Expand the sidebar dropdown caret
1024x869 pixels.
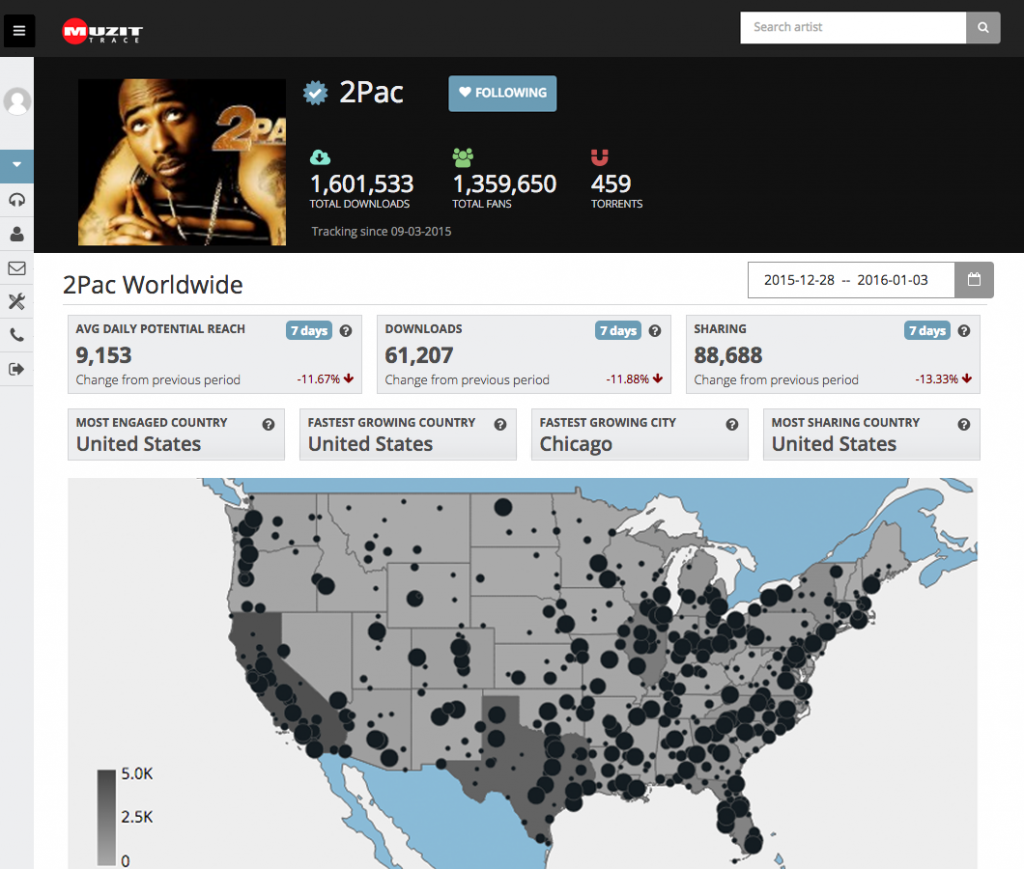(x=17, y=164)
